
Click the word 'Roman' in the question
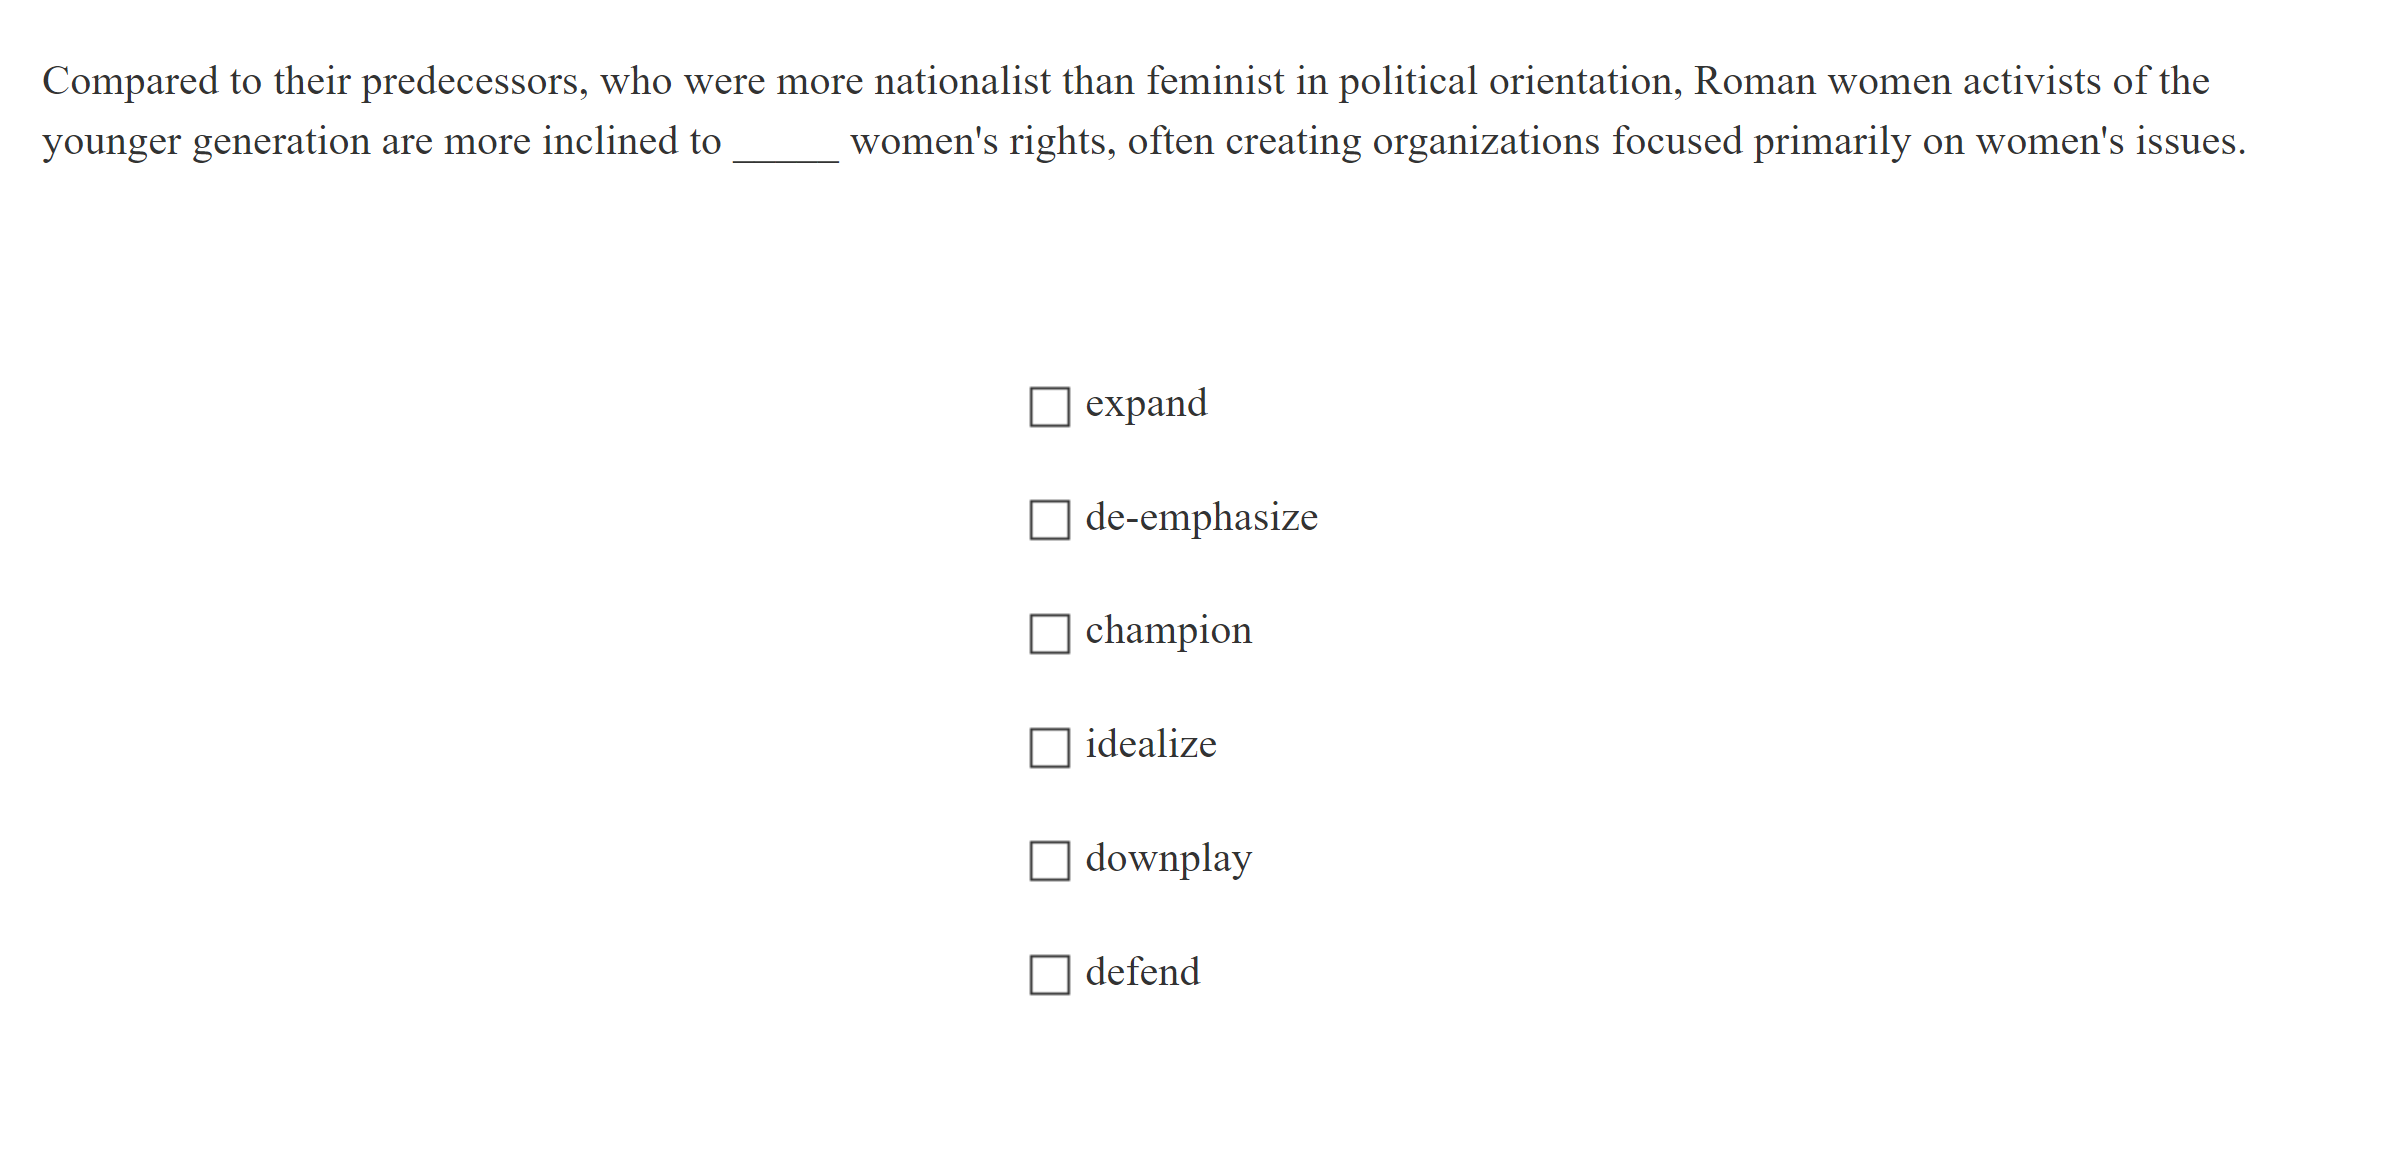[1754, 82]
